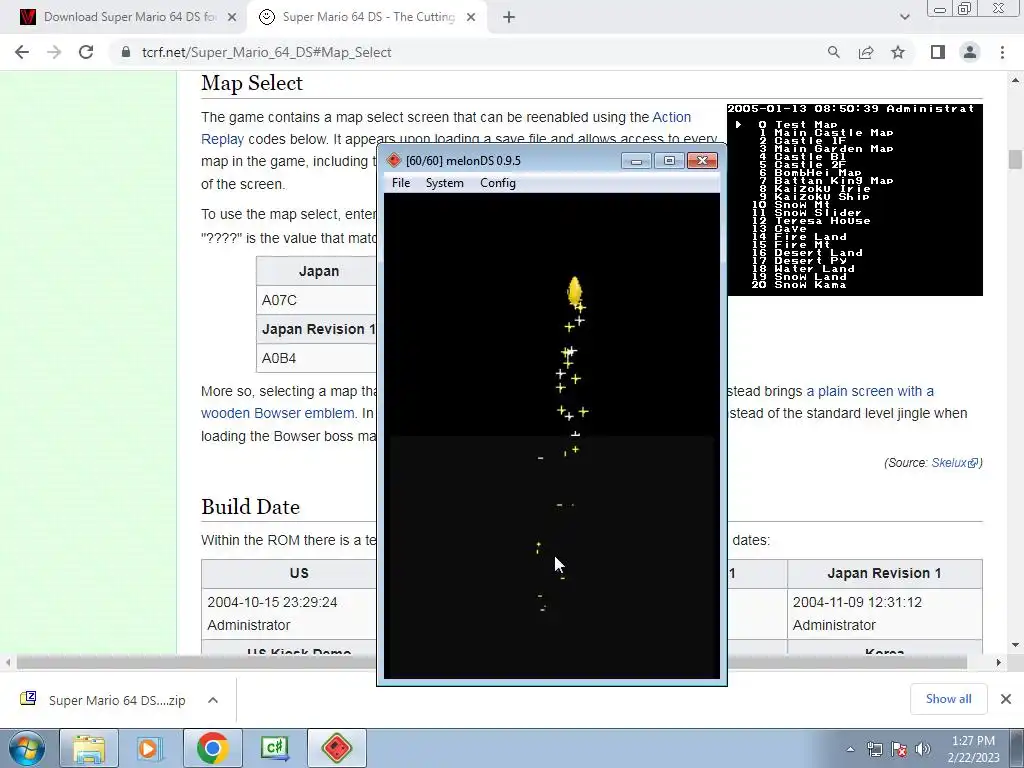The width and height of the screenshot is (1024, 768).
Task: Select the A0B4 table cell
Action: [317, 358]
